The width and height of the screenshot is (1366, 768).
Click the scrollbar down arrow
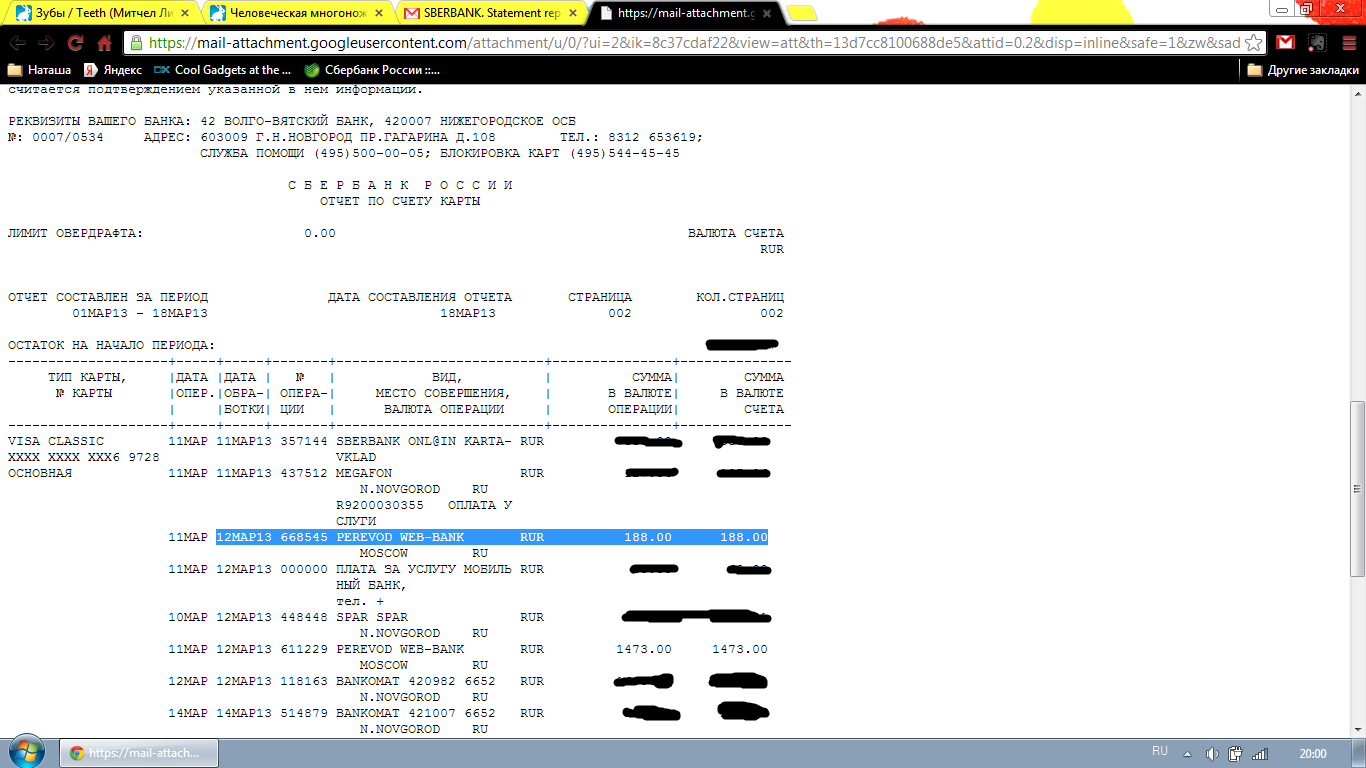pos(1357,730)
